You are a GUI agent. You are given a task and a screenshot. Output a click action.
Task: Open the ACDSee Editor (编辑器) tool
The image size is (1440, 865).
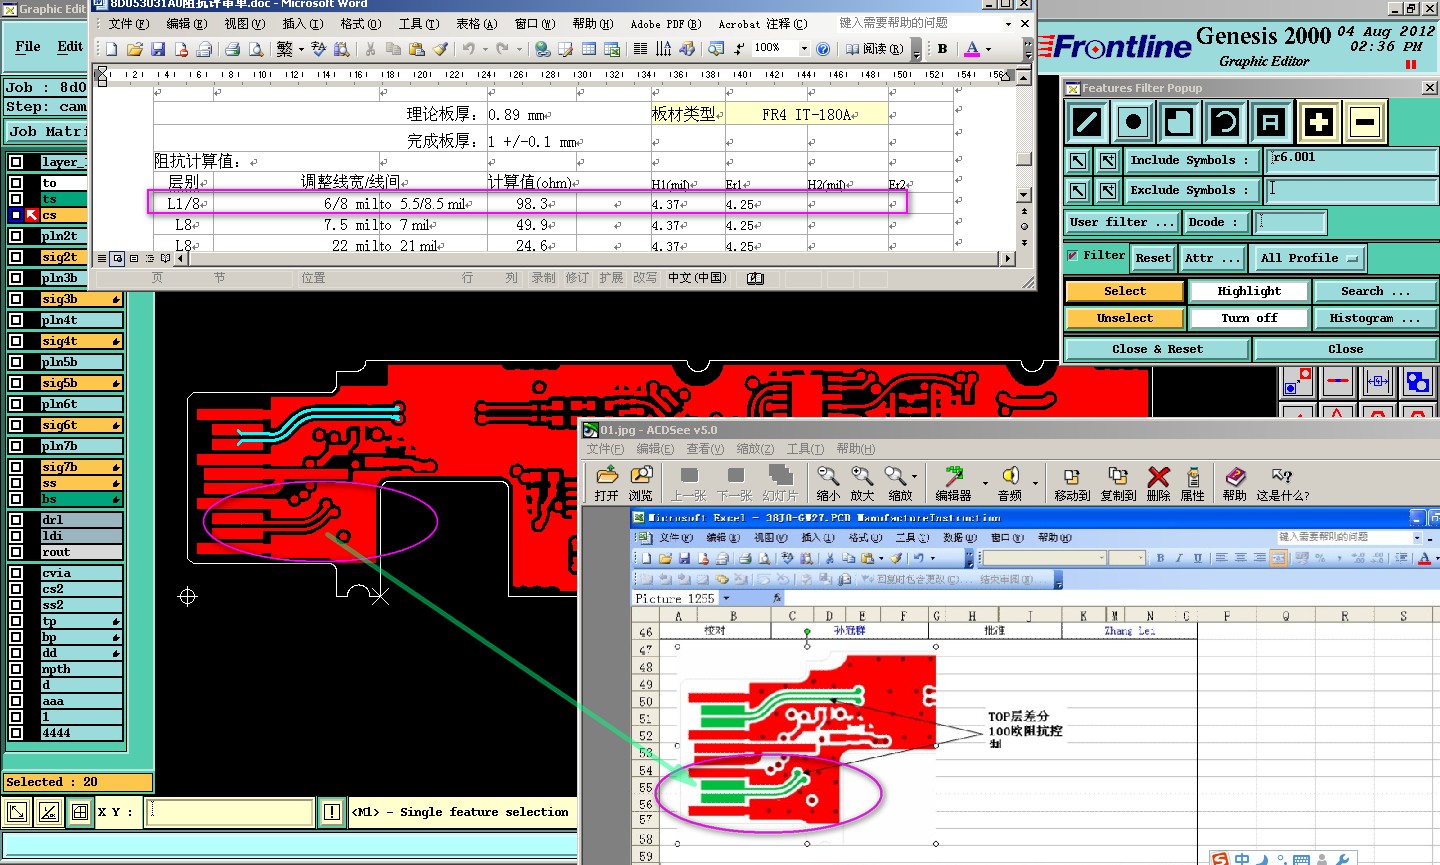click(x=953, y=483)
